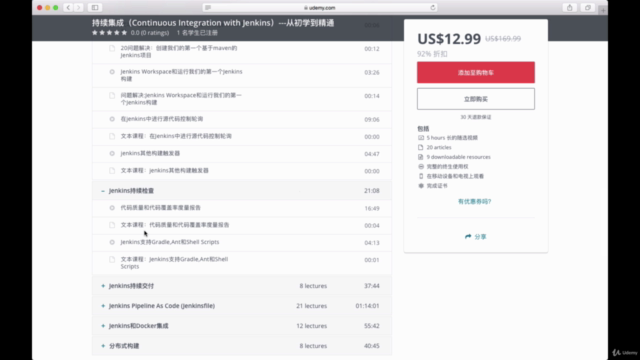
Task: Click the white buy-now button
Action: point(476,99)
